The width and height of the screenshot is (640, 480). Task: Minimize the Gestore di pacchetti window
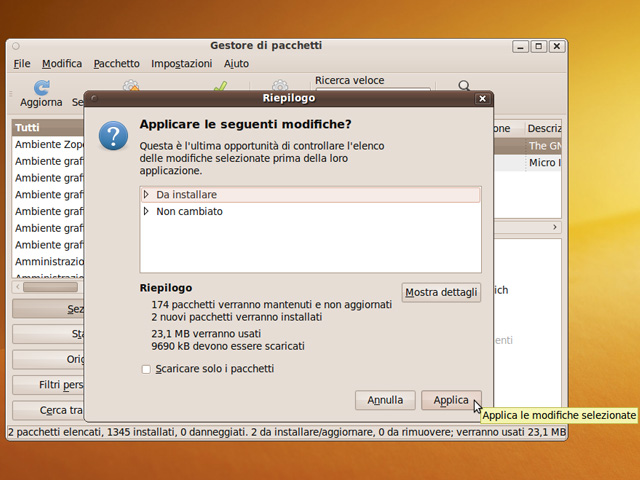521,46
